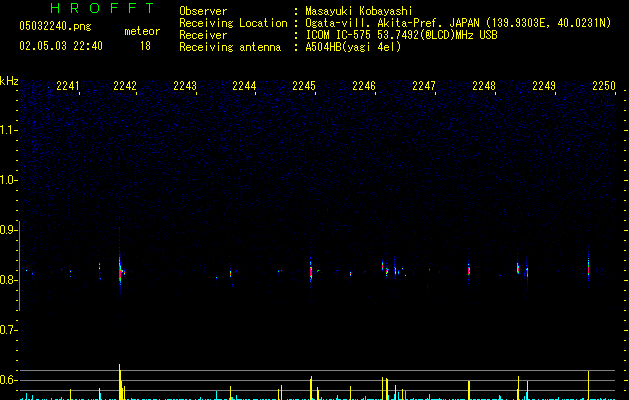Click the 2247 time marker
The height and width of the screenshot is (400, 629).
(x=424, y=86)
